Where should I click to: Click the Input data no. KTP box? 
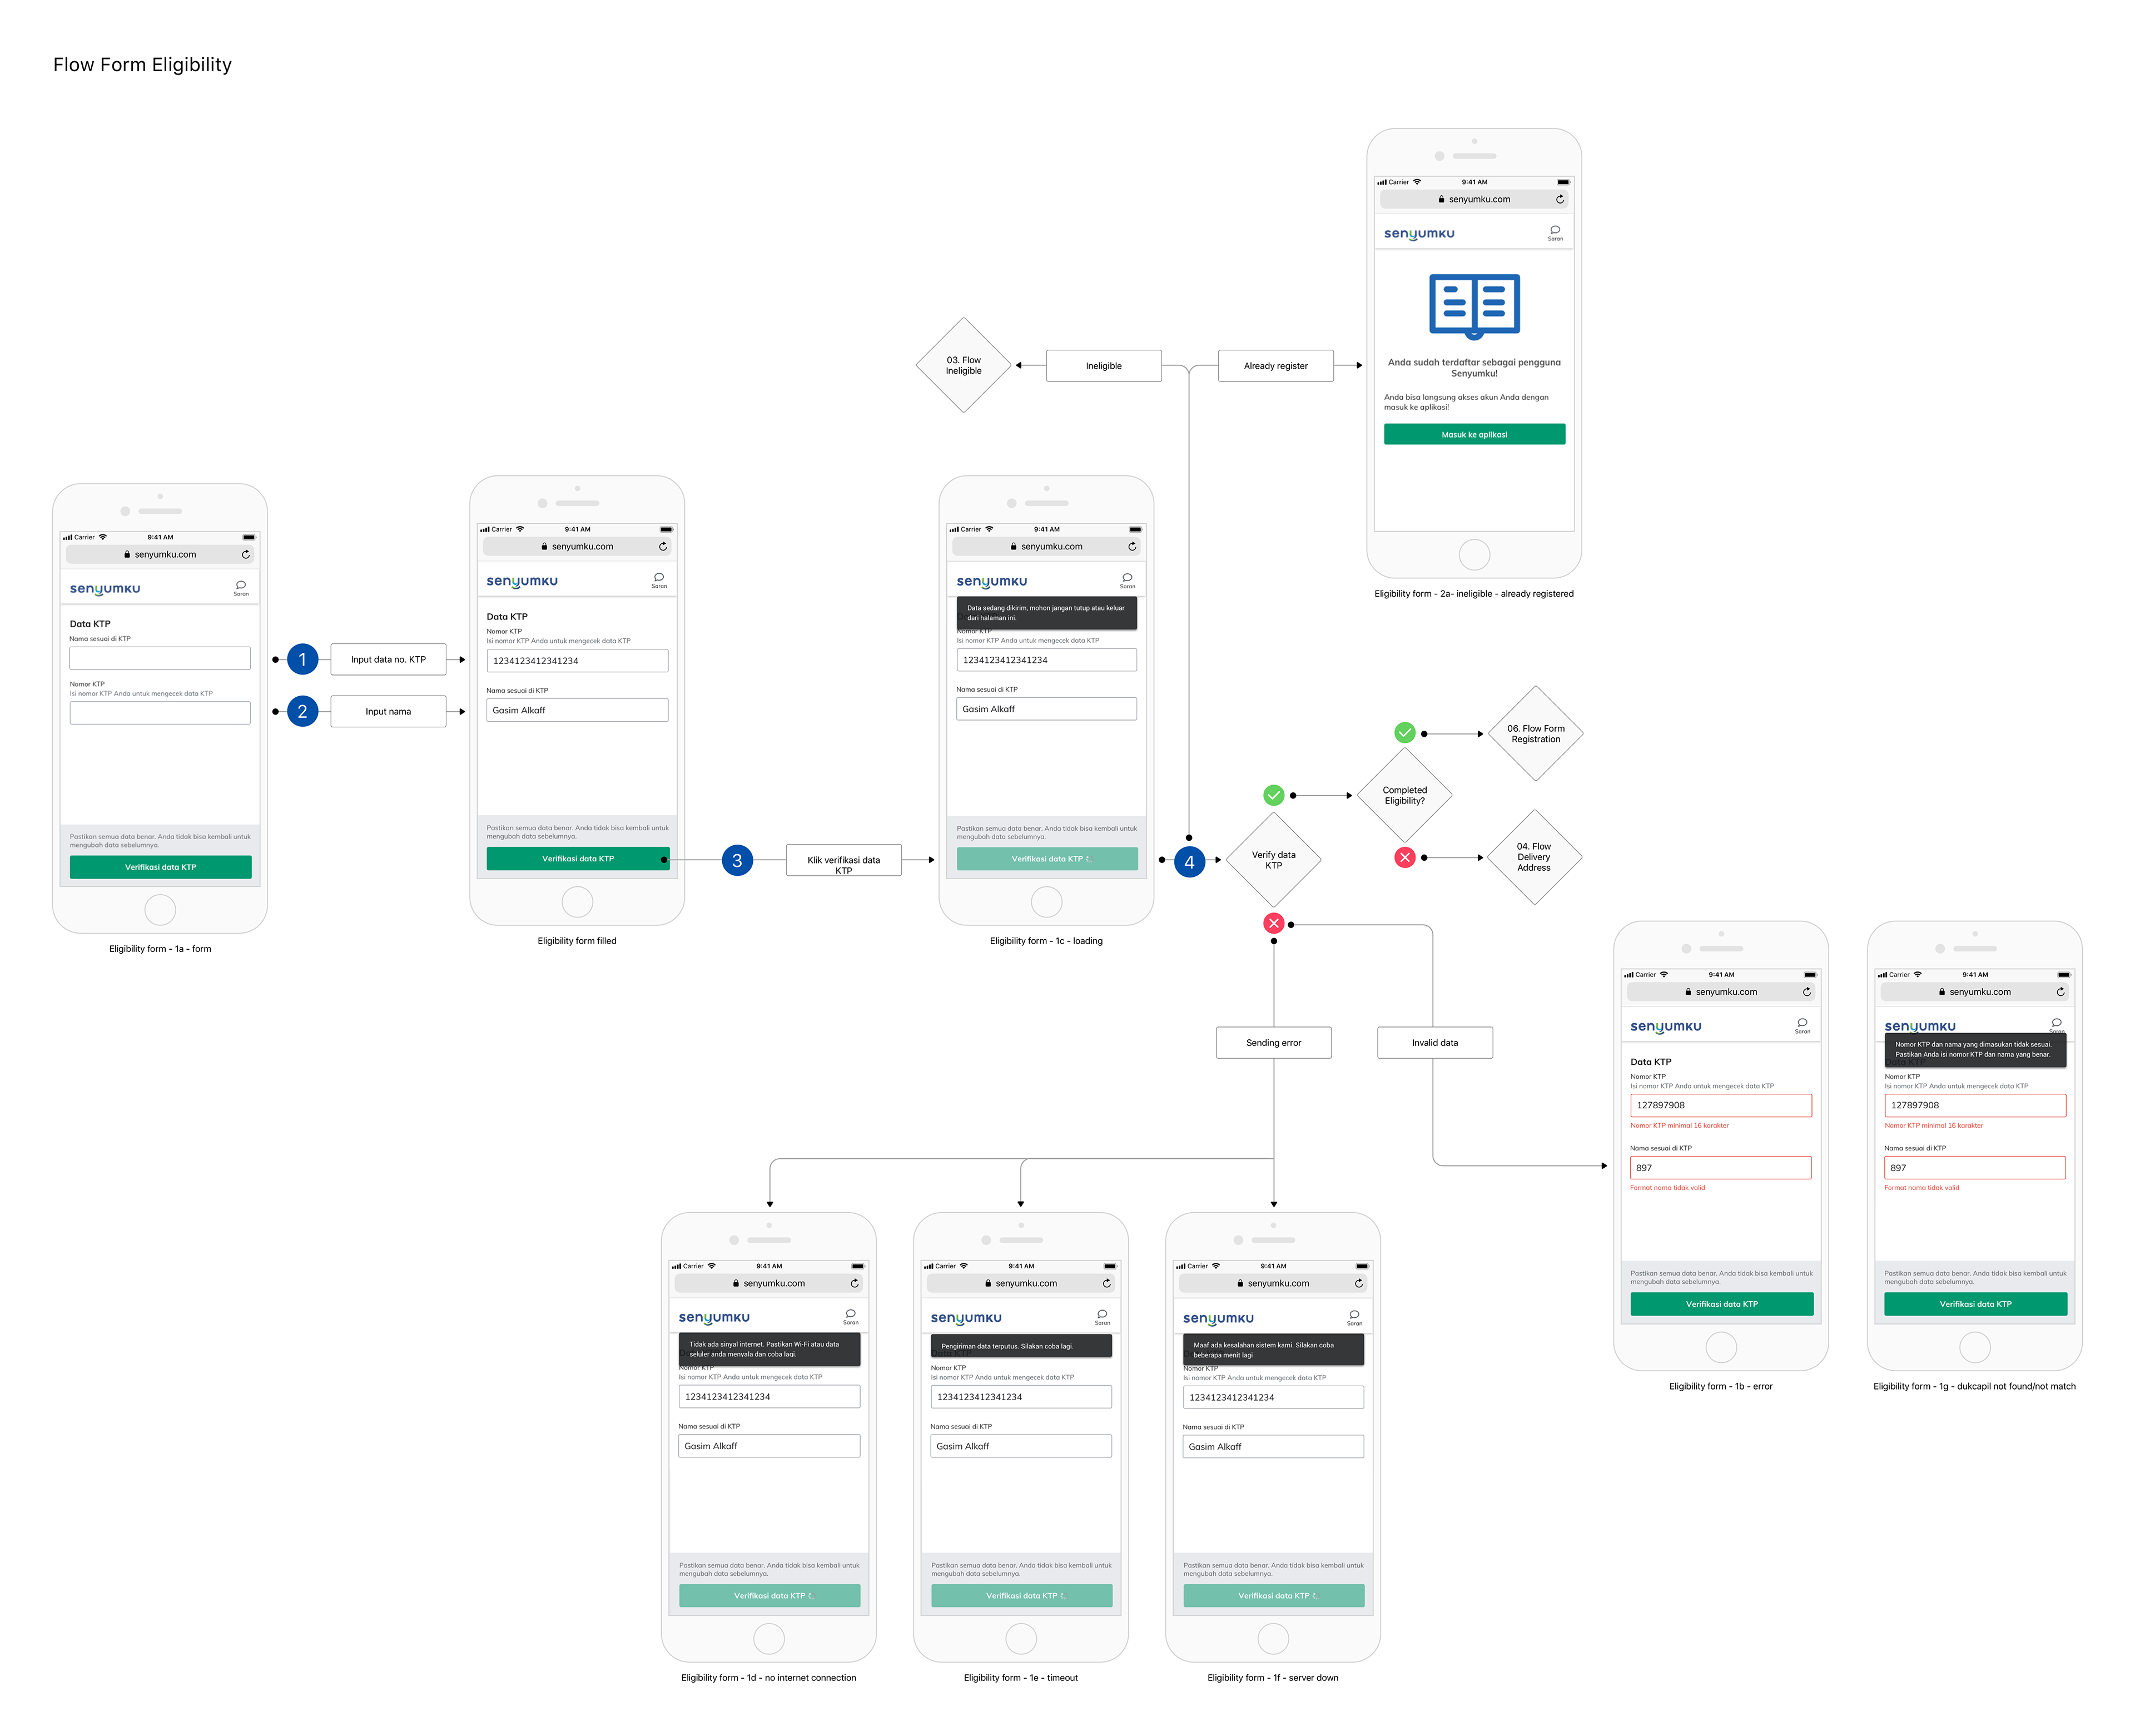point(388,659)
